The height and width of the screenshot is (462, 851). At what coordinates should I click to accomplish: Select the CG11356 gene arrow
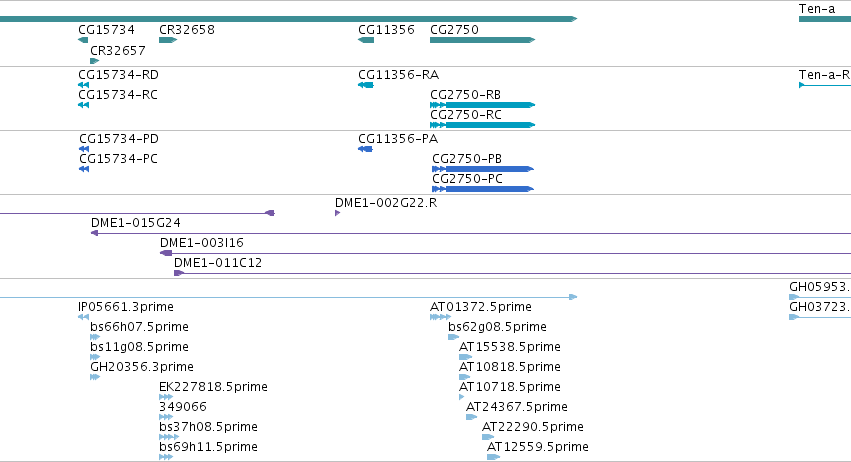[x=366, y=40]
